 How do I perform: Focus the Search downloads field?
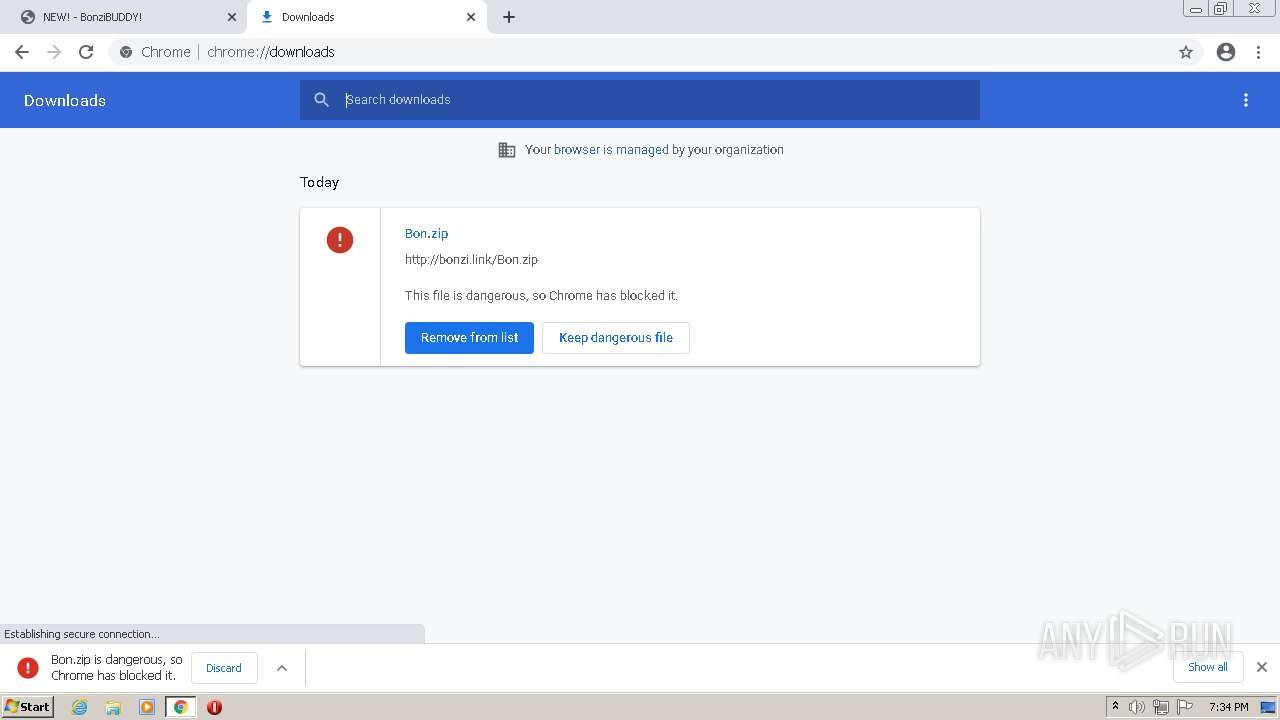tap(640, 100)
